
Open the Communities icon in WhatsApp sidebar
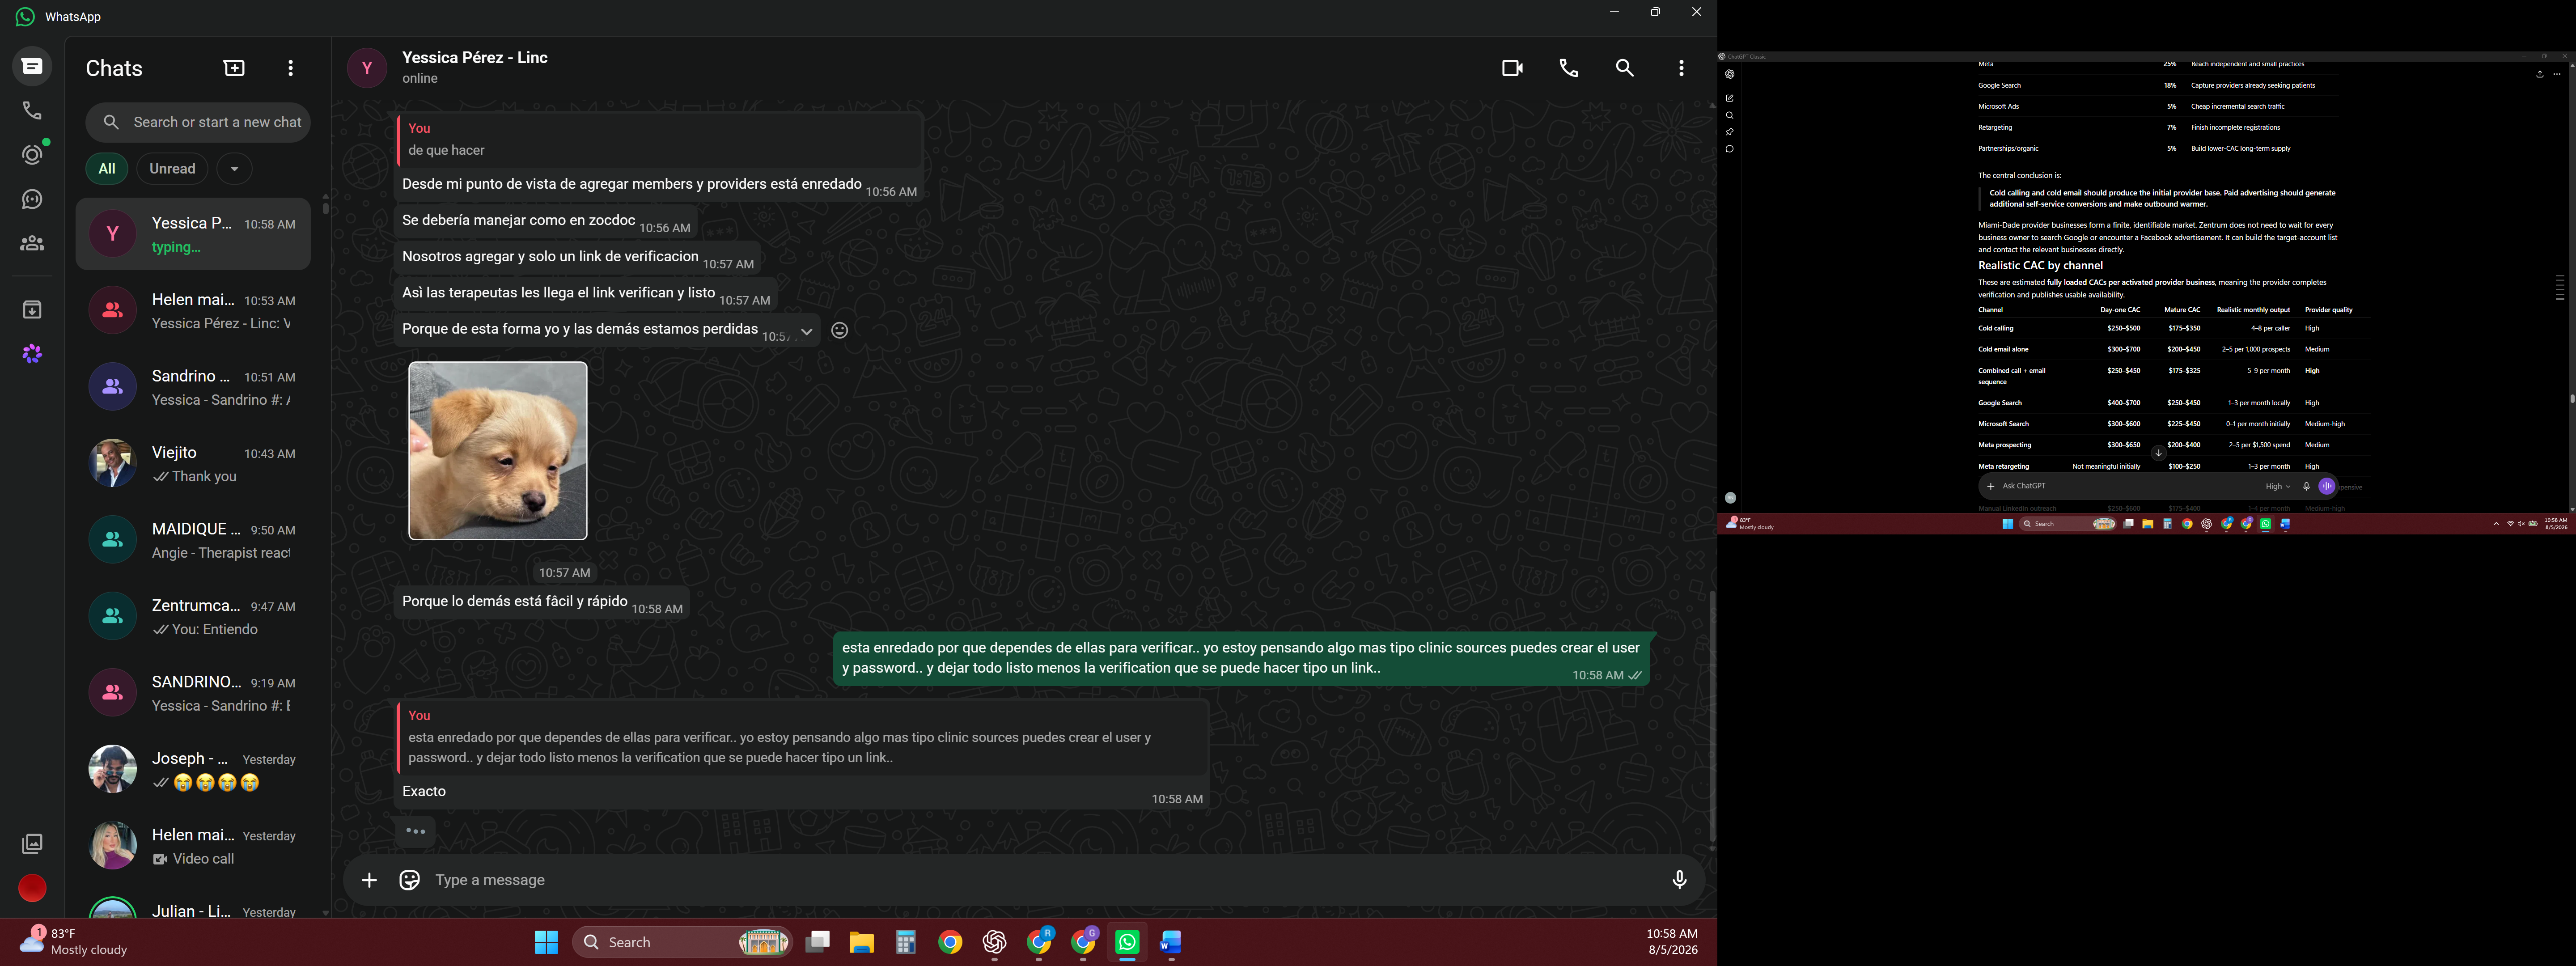coord(32,243)
